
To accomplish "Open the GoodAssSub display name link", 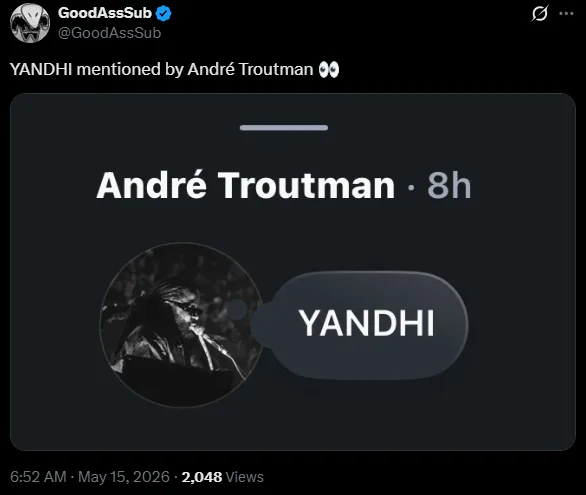I will click(105, 13).
